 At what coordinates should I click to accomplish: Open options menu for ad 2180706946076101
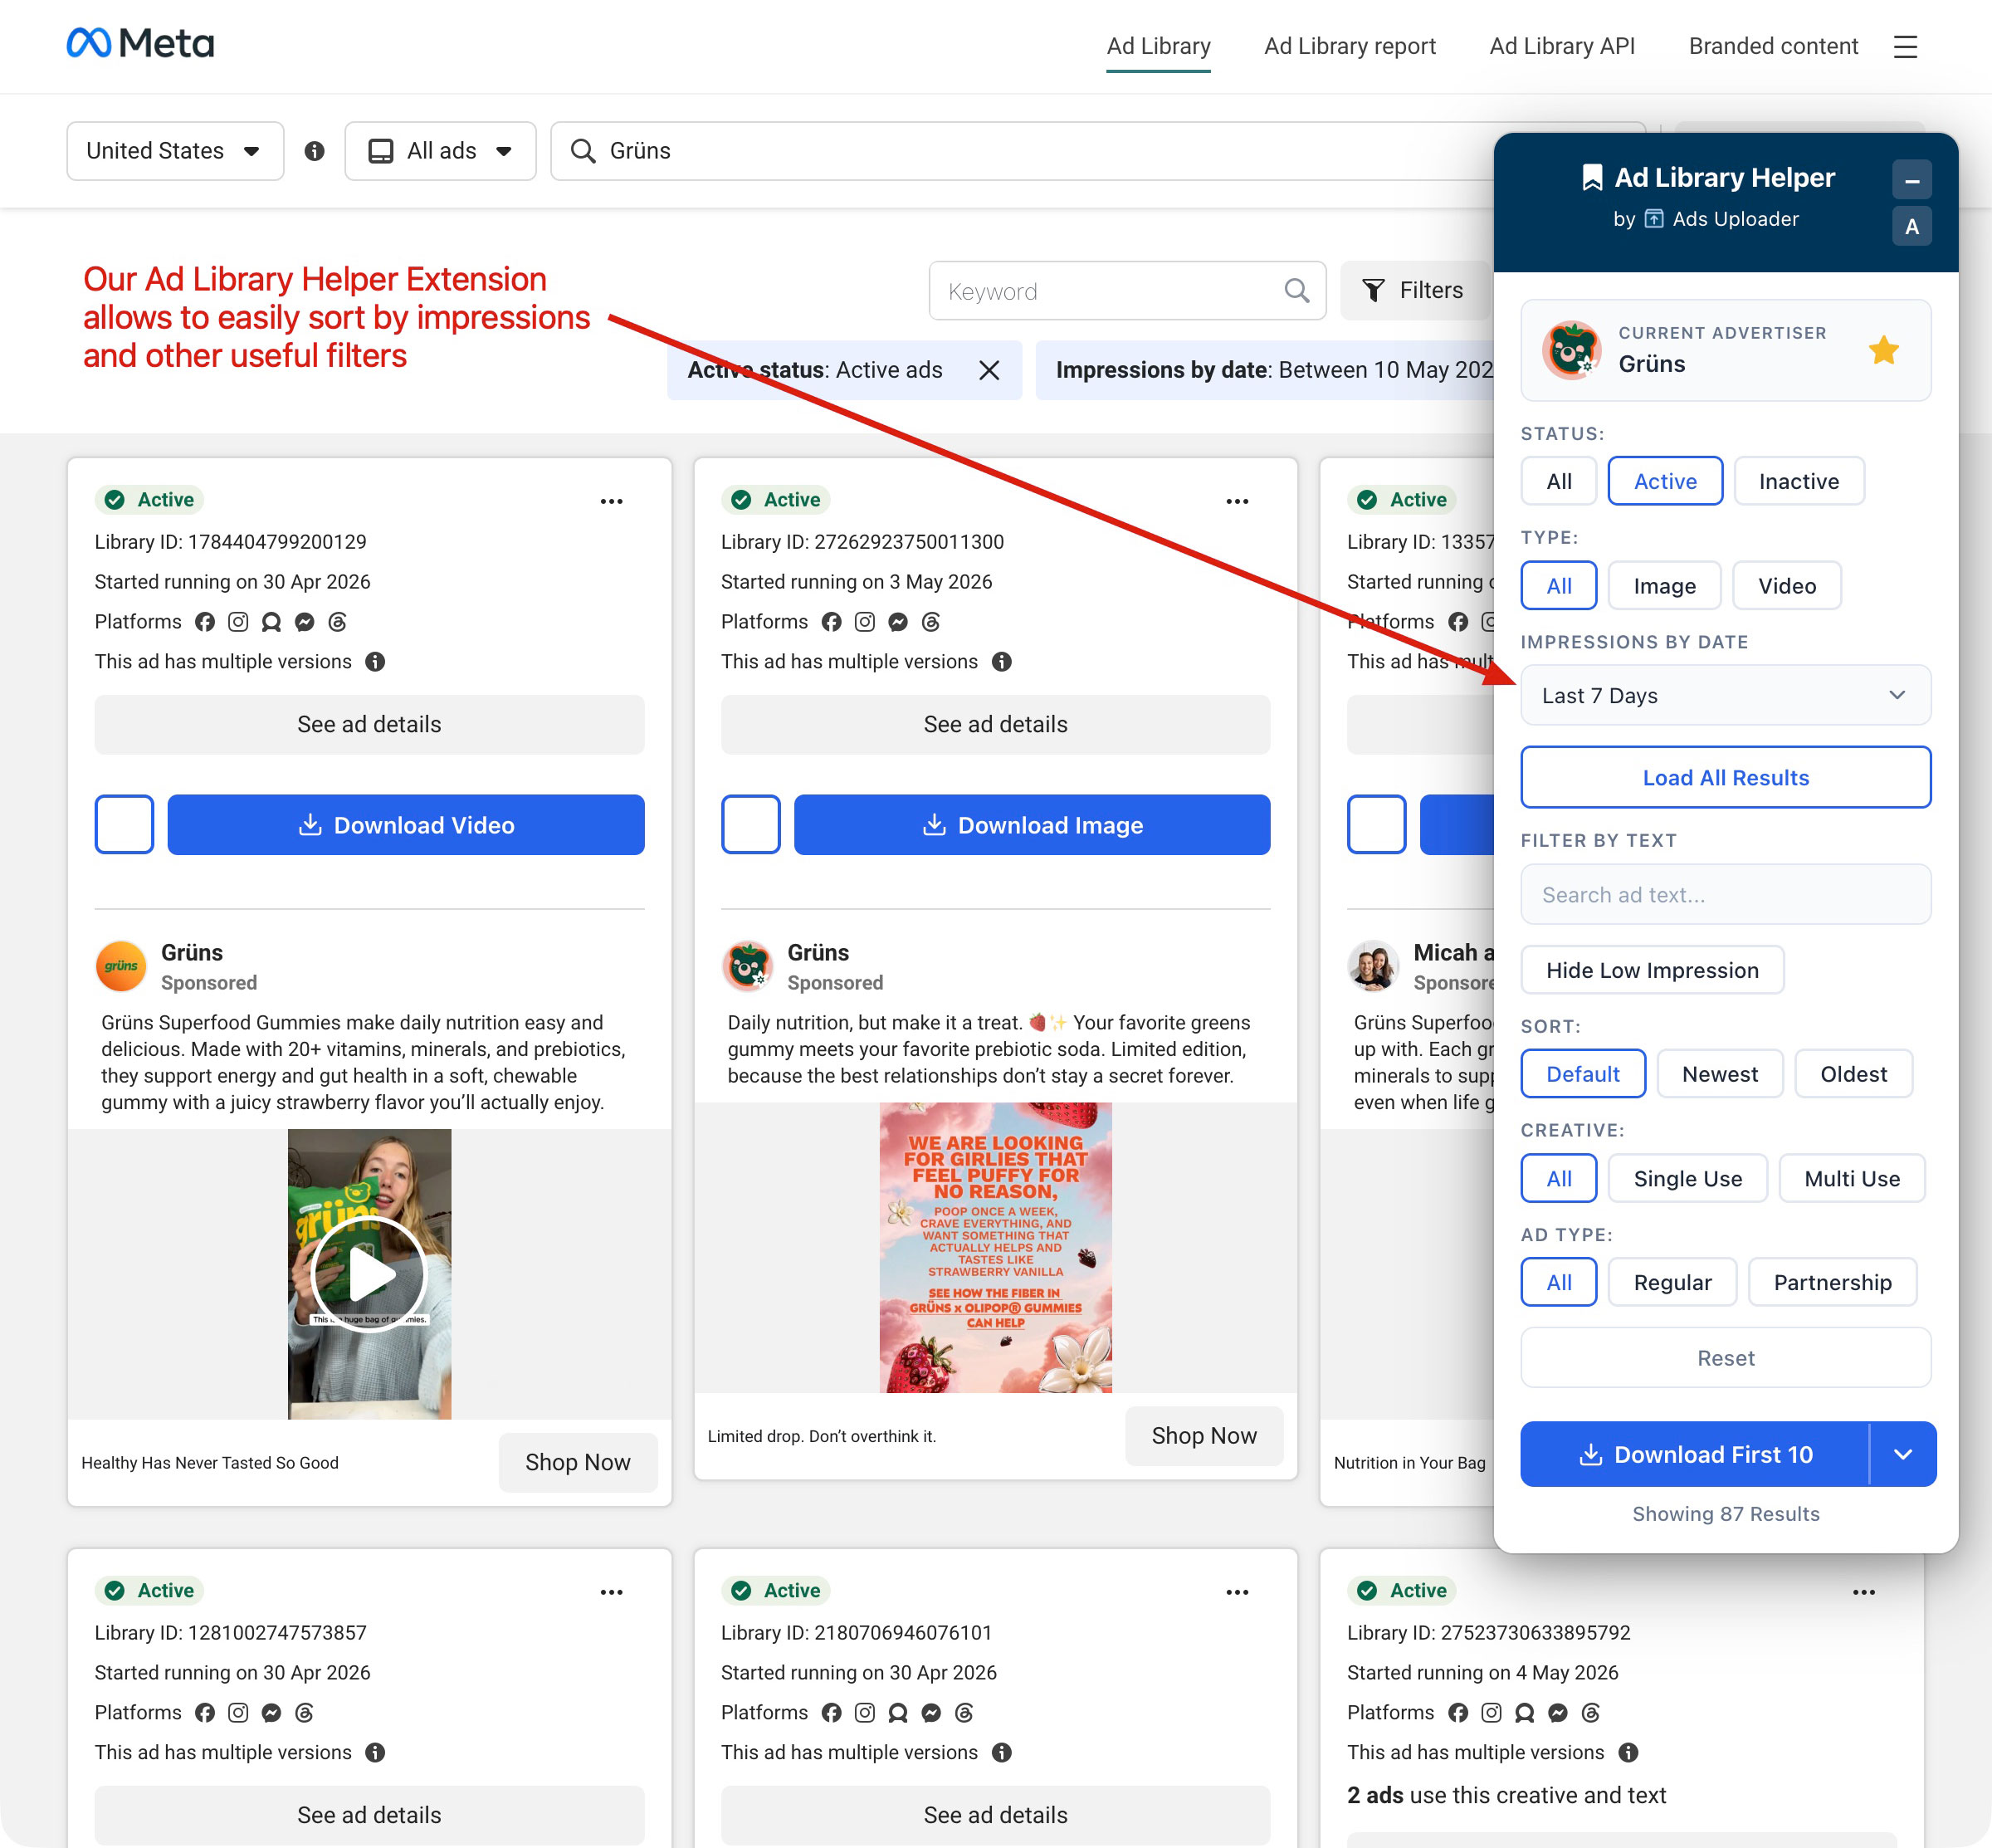(x=1237, y=1592)
